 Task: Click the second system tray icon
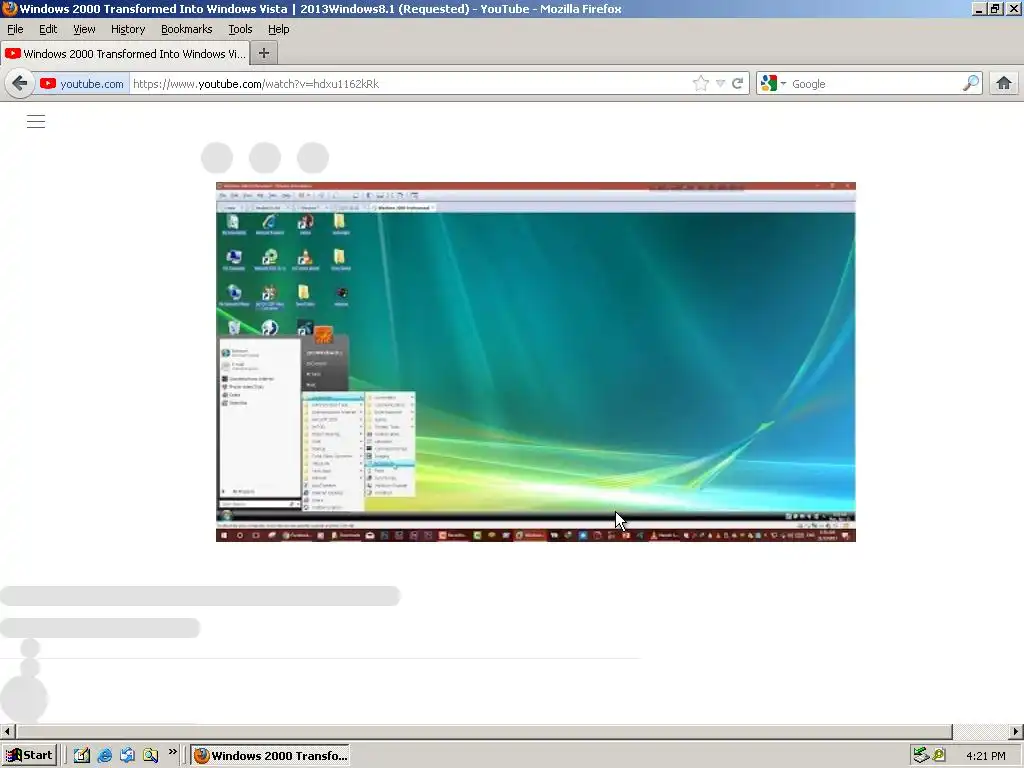click(939, 755)
